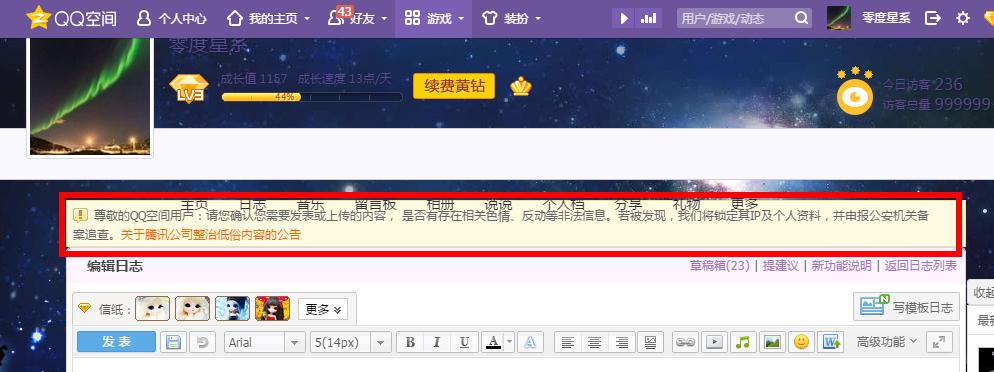Open the 提建议 link
994x372 pixels.
click(780, 266)
